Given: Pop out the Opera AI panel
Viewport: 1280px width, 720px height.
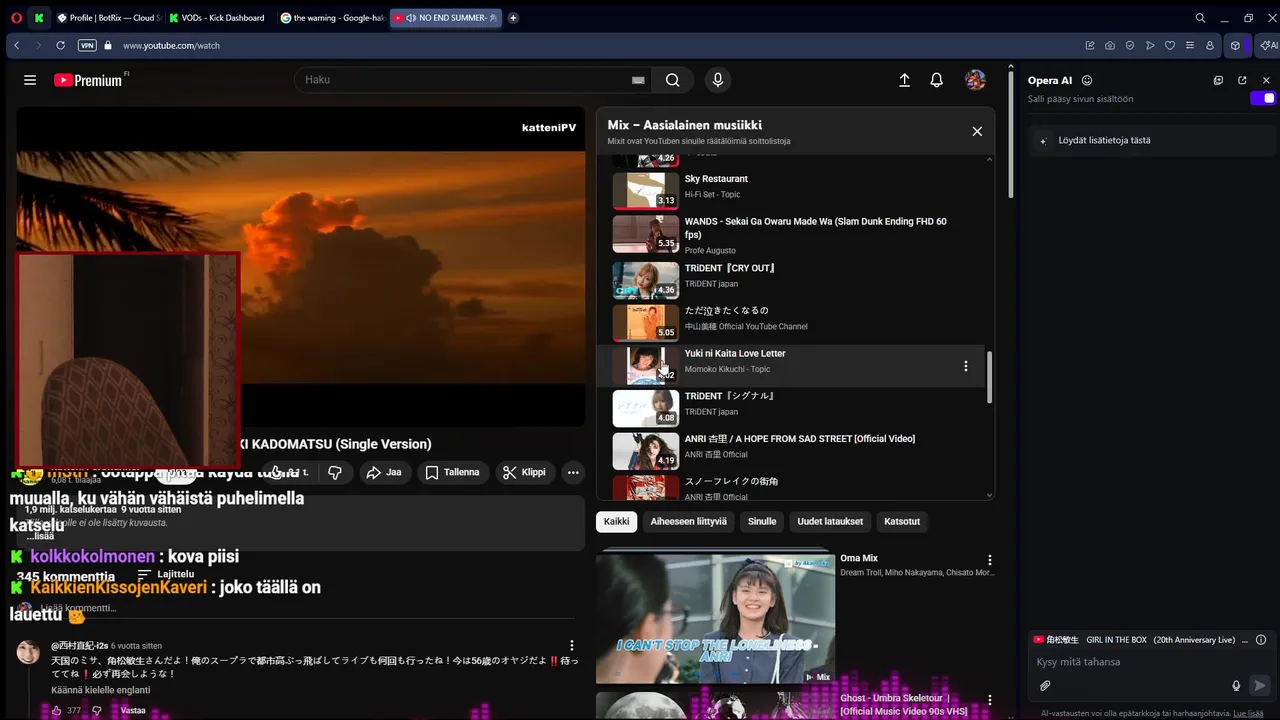Looking at the screenshot, I should 1242,80.
